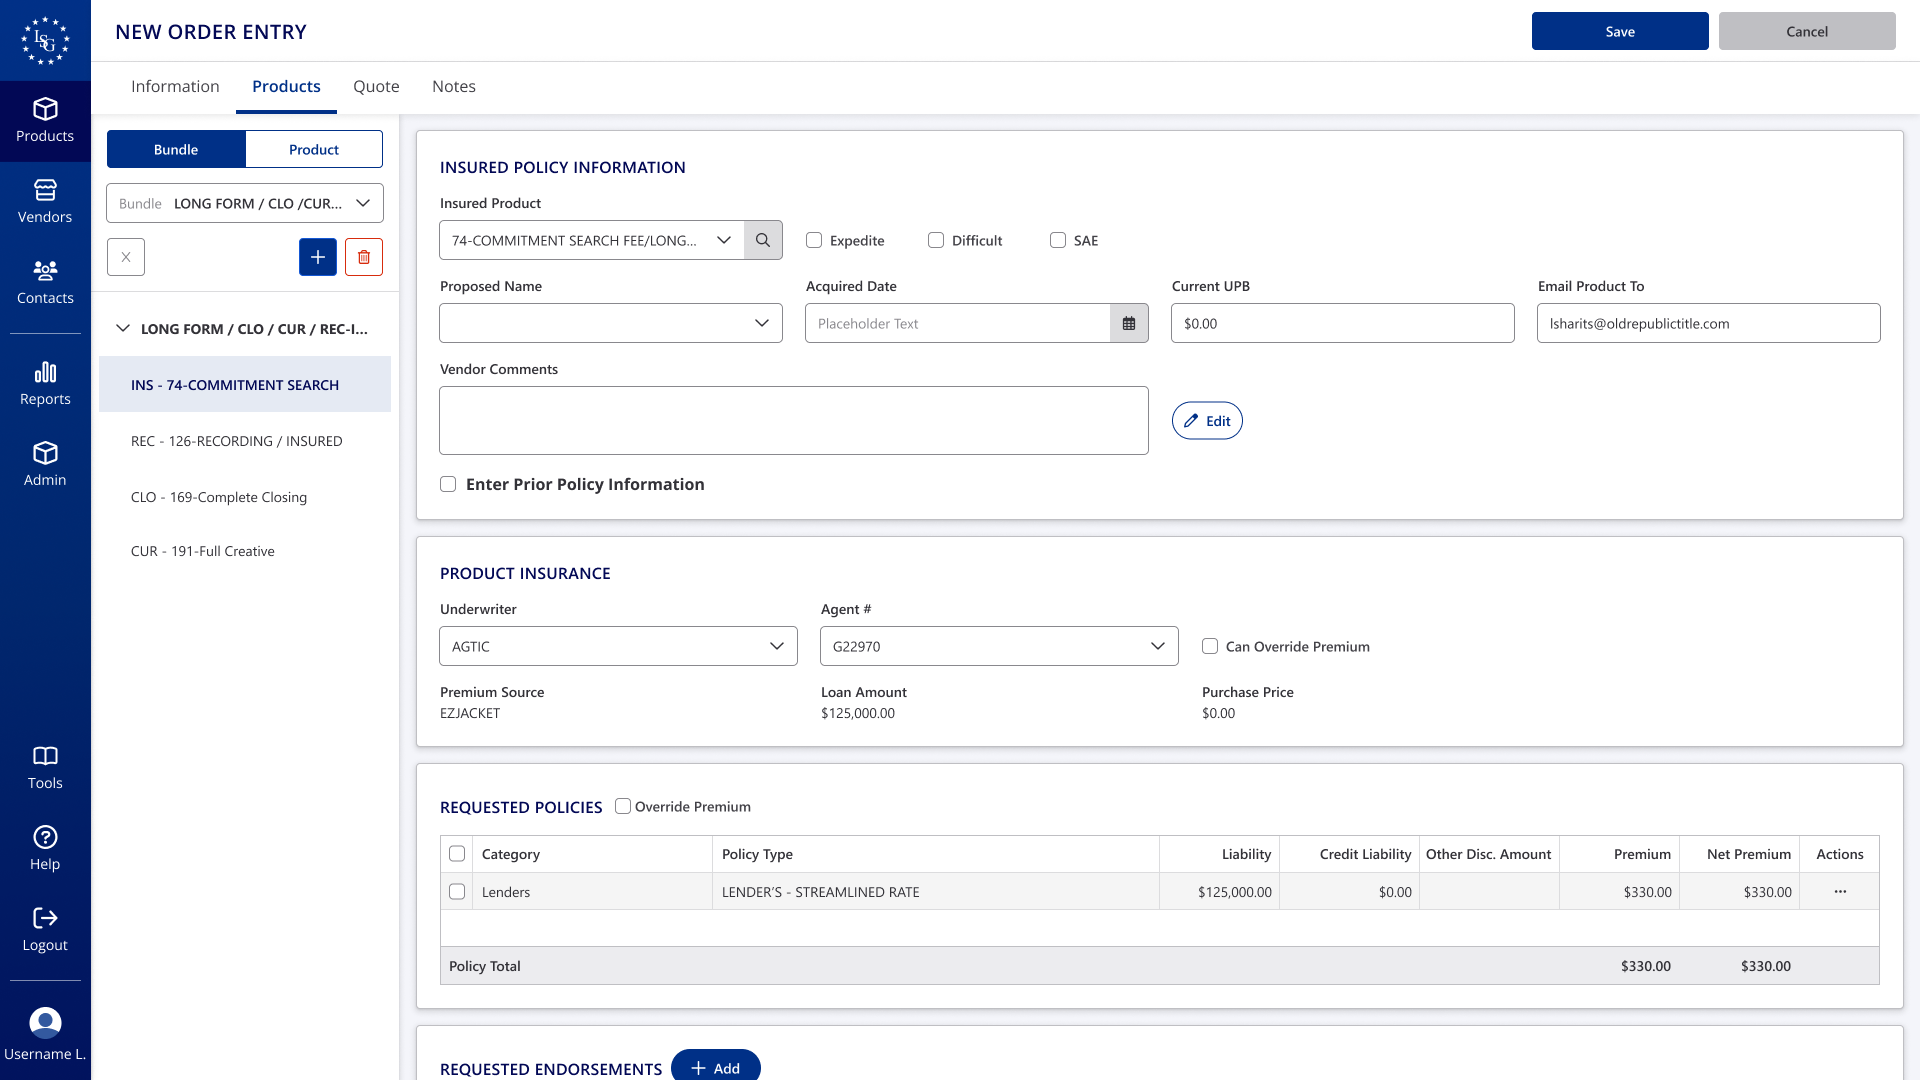Toggle Can Override Premium checkbox
Viewport: 1920px width, 1080px height.
coord(1210,646)
